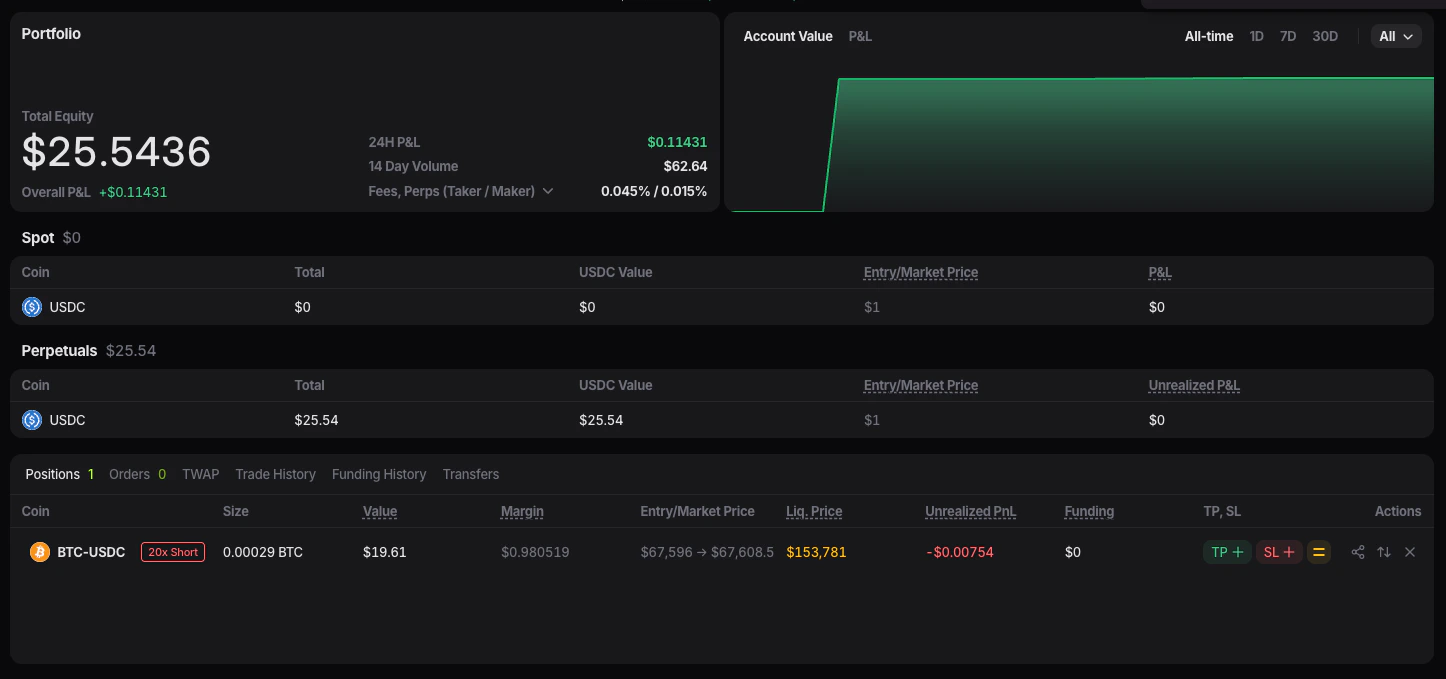The image size is (1446, 679).
Task: Click the Spot section heading
Action: point(38,238)
